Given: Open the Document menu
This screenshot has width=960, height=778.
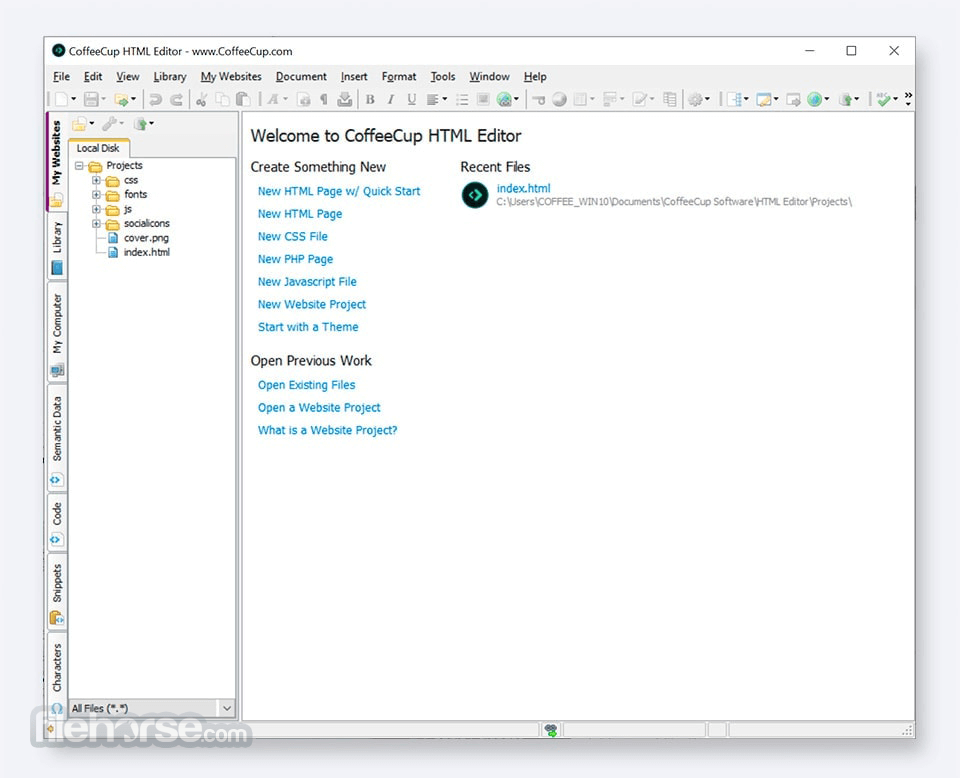Looking at the screenshot, I should pyautogui.click(x=301, y=77).
